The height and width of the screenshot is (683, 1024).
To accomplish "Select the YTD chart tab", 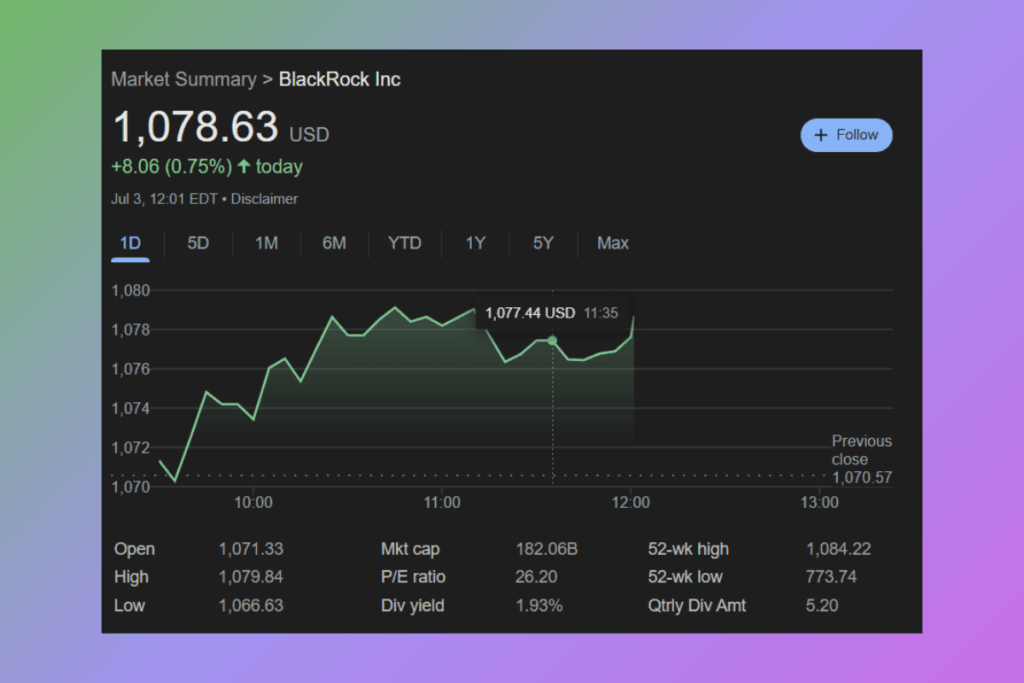I will pyautogui.click(x=405, y=243).
